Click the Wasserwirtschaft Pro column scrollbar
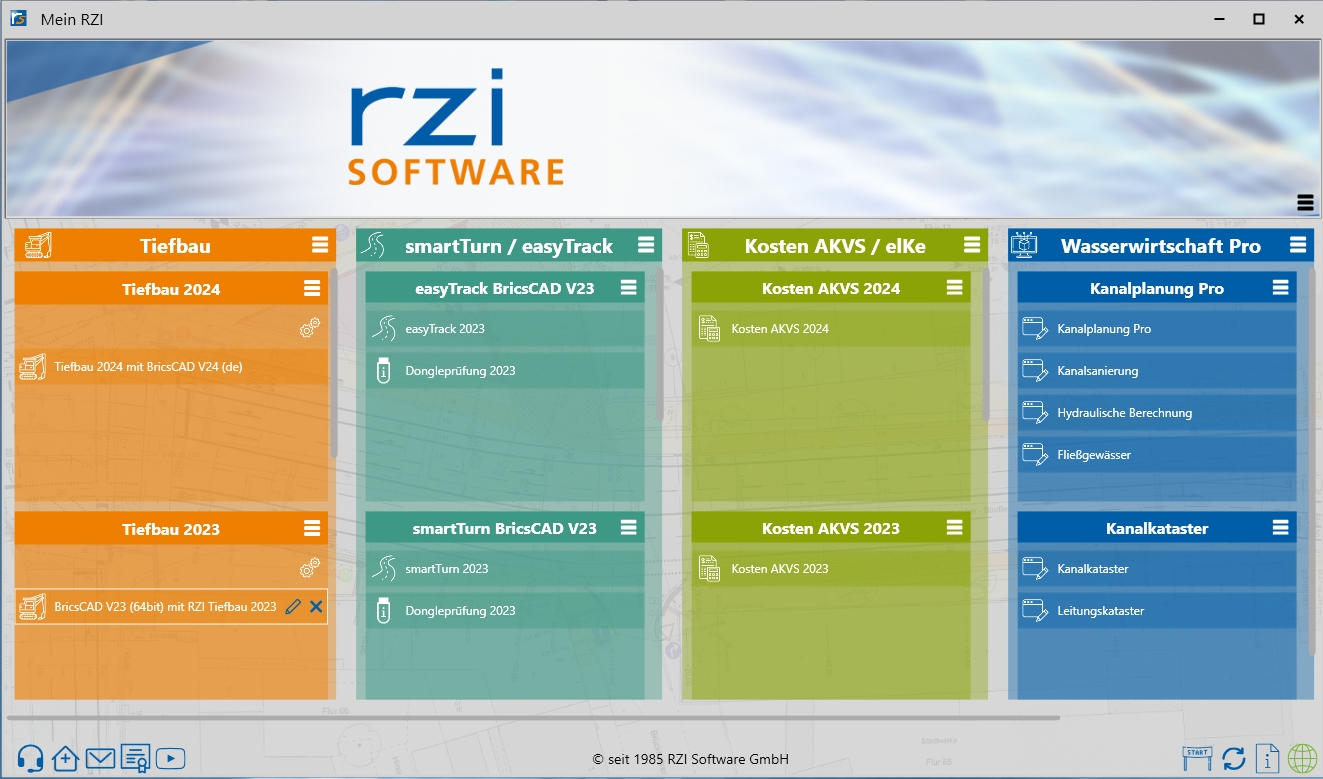The image size is (1323, 779). (1312, 460)
